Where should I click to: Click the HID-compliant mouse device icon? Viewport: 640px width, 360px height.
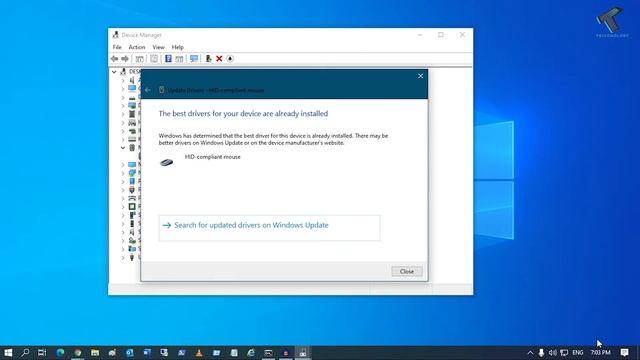[167, 162]
